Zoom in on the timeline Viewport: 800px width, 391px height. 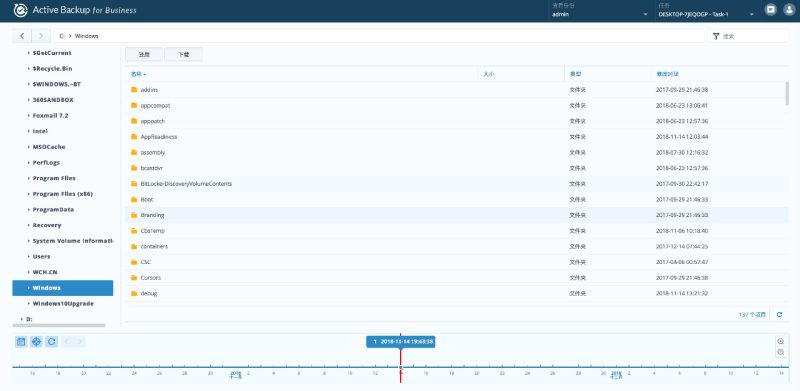tap(781, 341)
